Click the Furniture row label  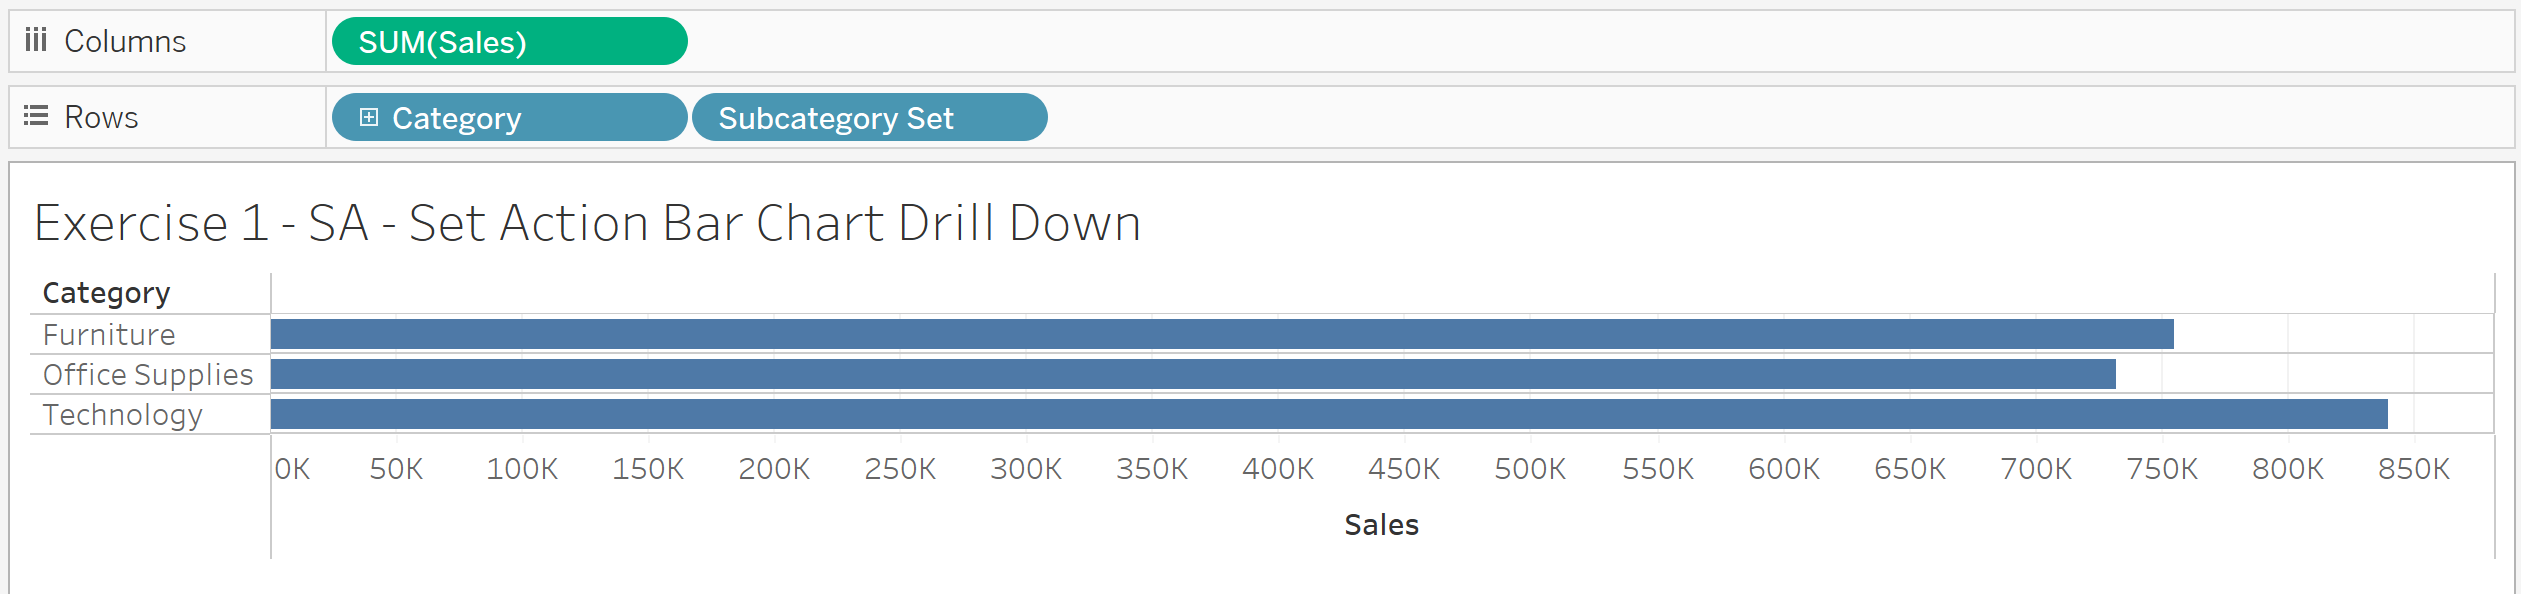click(109, 334)
